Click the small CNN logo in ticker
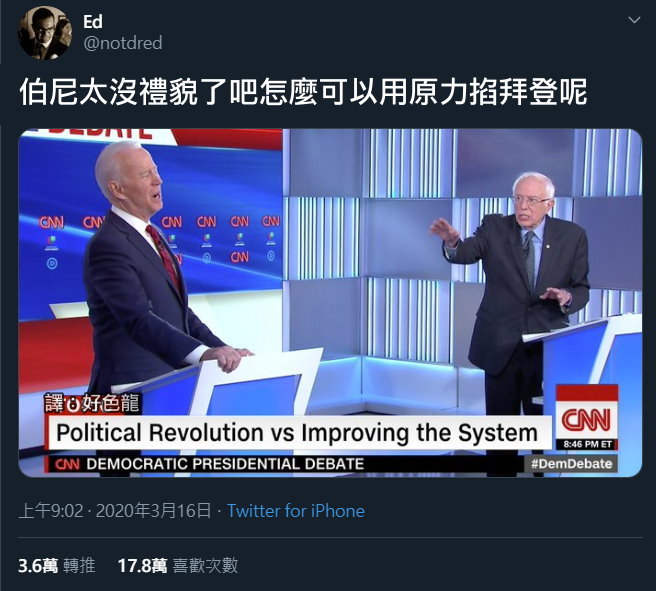Image resolution: width=656 pixels, height=591 pixels. (67, 464)
